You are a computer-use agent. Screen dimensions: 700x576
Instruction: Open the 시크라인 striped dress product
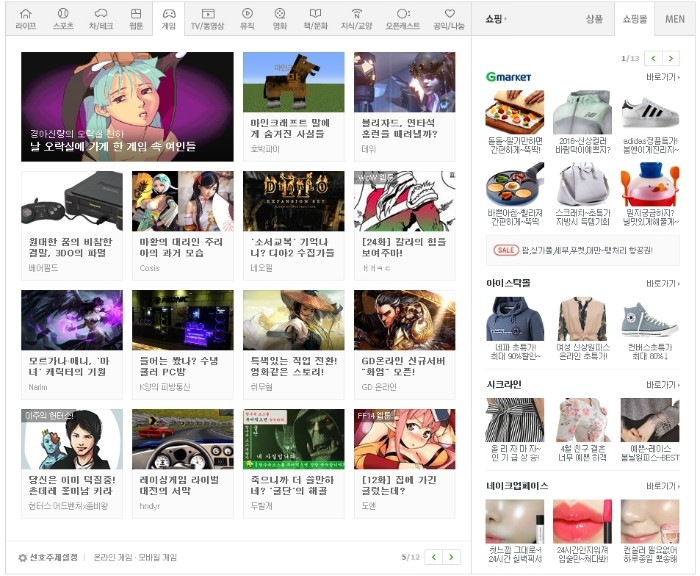pos(515,430)
